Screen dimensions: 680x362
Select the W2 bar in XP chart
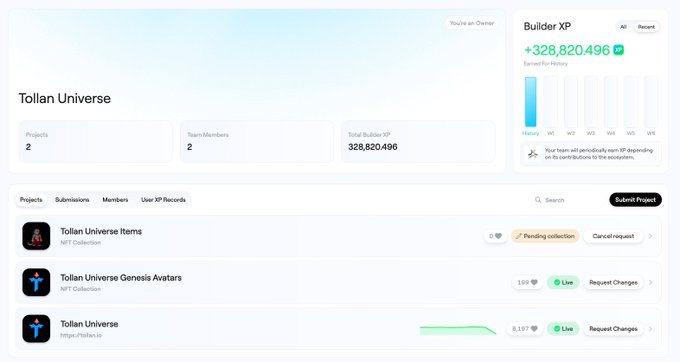click(571, 102)
